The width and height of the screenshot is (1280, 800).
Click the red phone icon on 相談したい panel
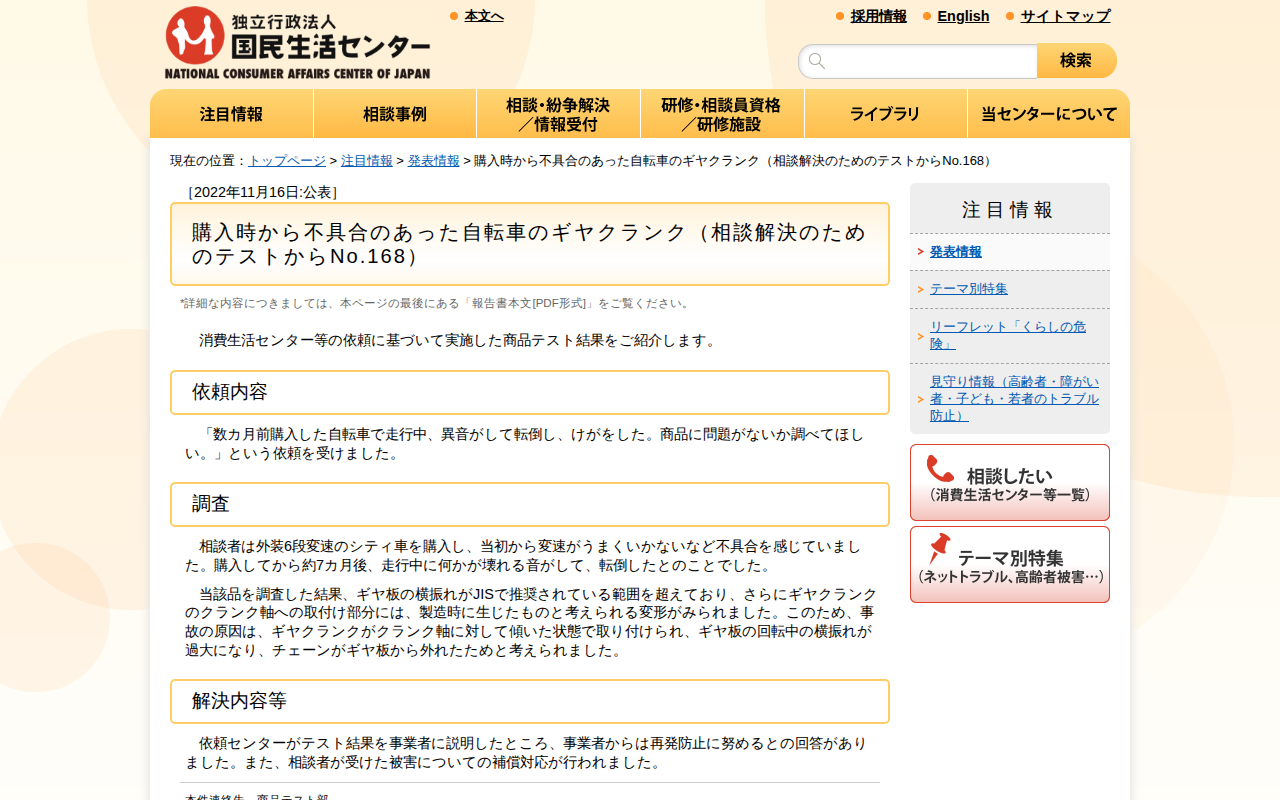938,470
